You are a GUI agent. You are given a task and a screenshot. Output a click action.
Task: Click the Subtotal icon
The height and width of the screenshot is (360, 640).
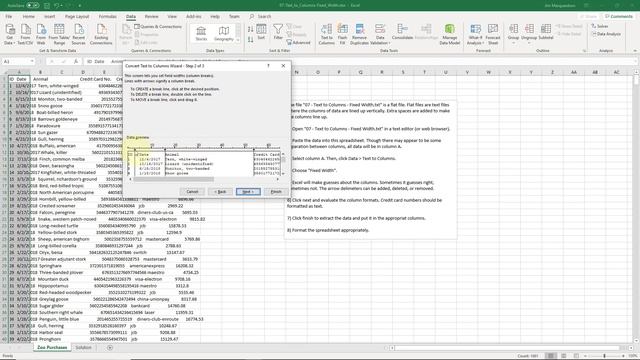point(546,32)
